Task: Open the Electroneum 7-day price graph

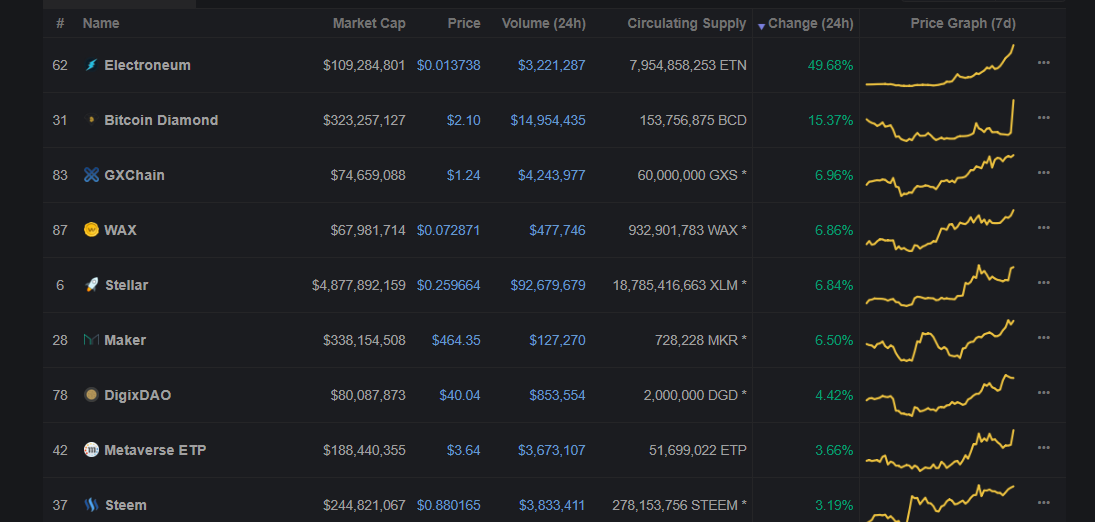Action: coord(940,66)
